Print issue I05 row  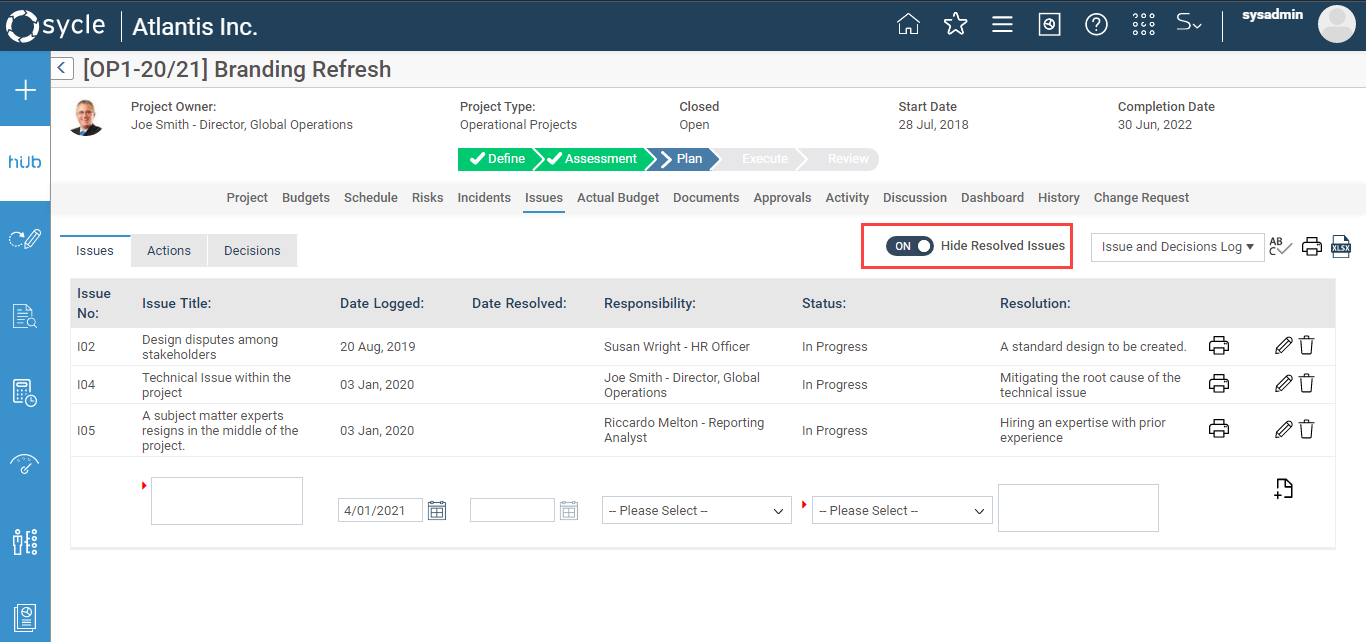tap(1219, 429)
